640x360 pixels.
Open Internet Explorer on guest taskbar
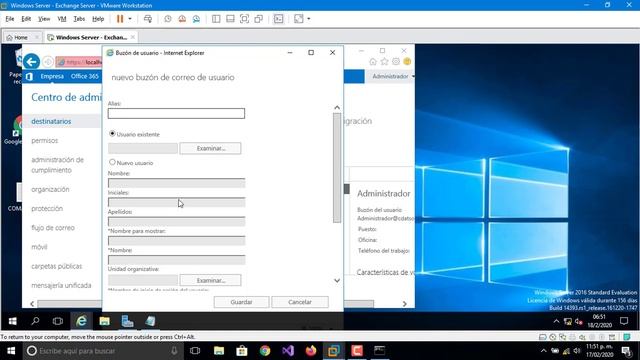pos(81,321)
